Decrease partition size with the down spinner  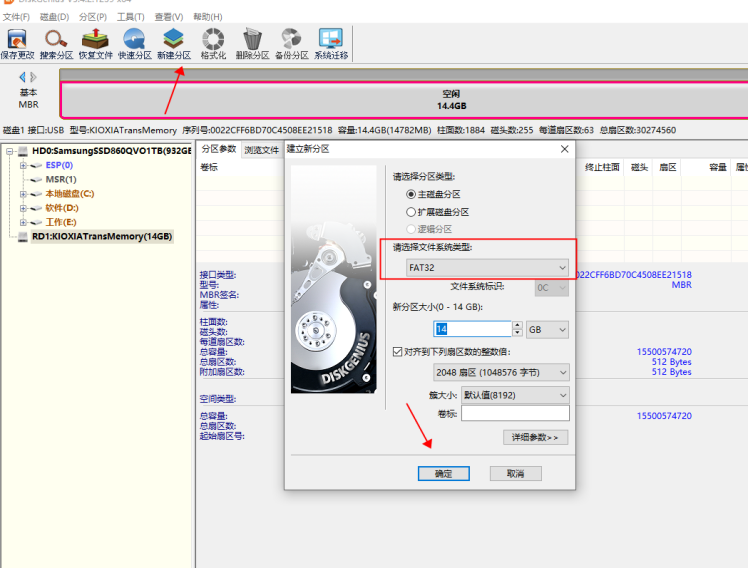point(518,333)
